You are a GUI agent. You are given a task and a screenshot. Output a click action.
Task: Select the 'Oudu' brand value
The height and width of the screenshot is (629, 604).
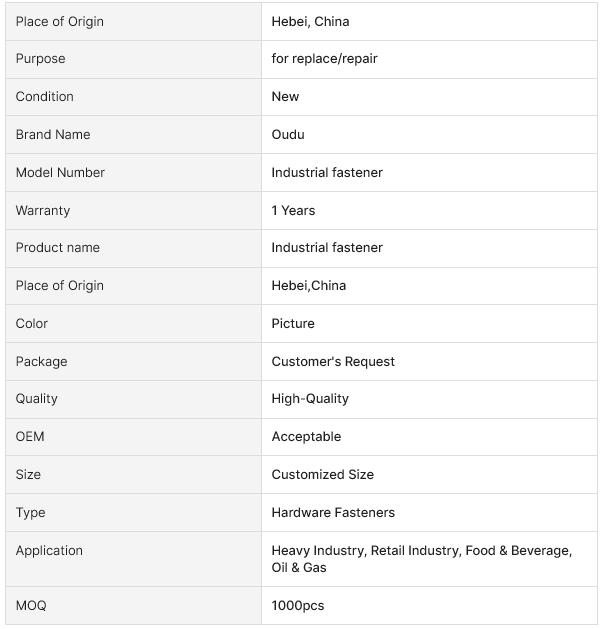pos(288,135)
